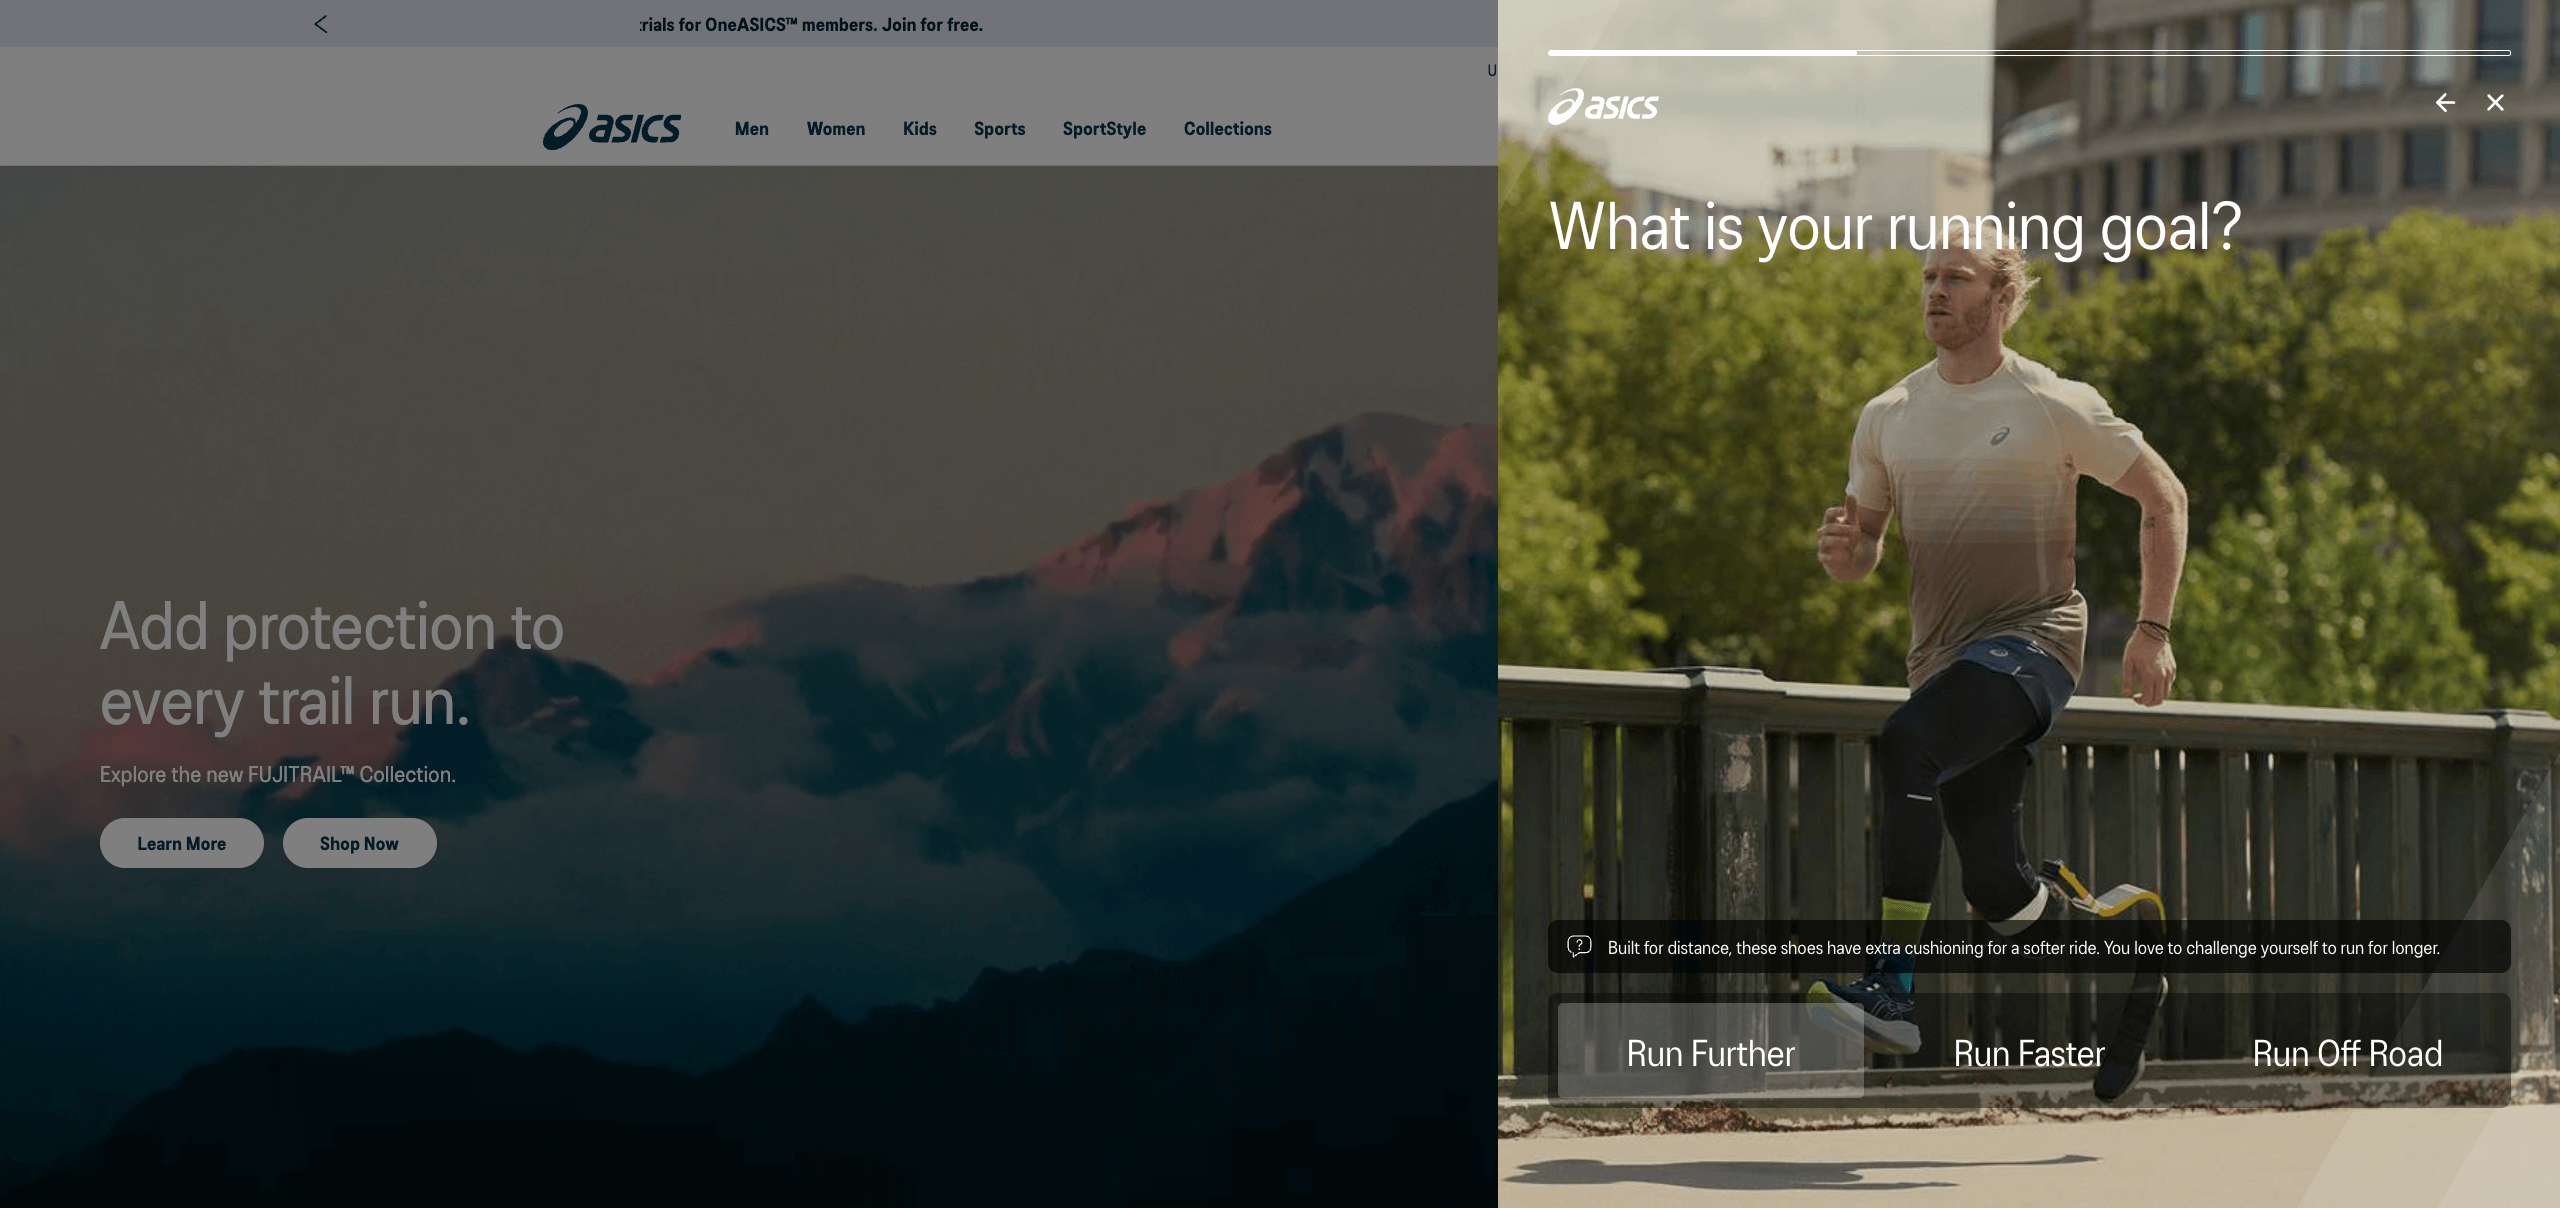Image resolution: width=2560 pixels, height=1208 pixels.
Task: Click the question speech bubble hint icon
Action: [x=1579, y=946]
